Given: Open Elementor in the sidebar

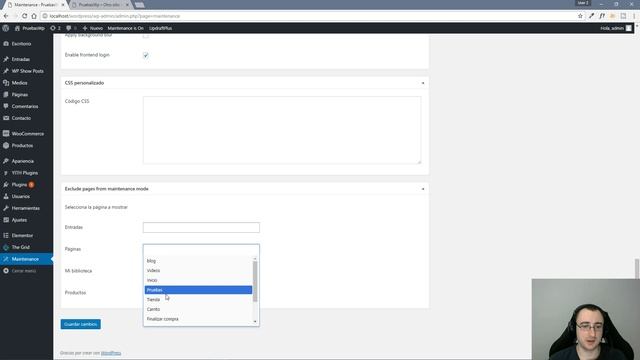Looking at the screenshot, I should point(22,236).
